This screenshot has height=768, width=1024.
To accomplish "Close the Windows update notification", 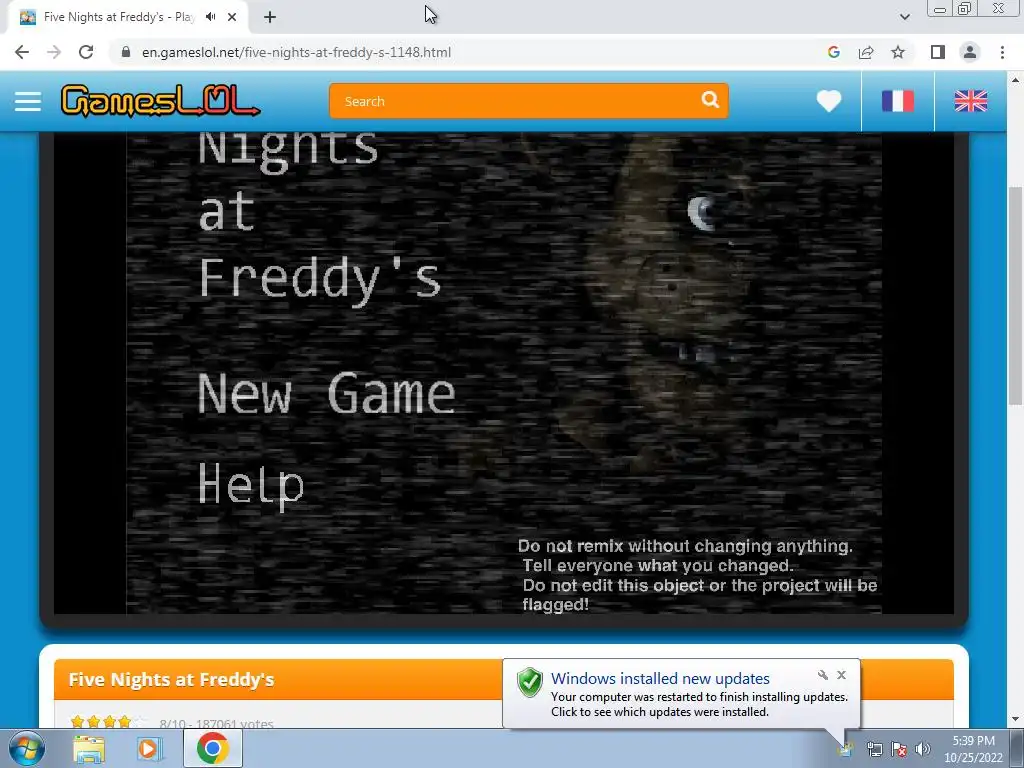I will [841, 675].
